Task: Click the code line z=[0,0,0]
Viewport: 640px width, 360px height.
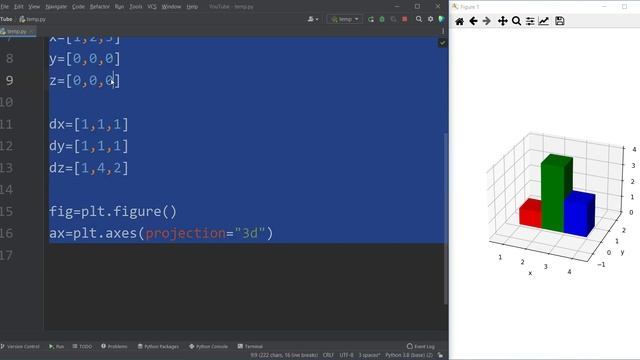Action: (x=85, y=80)
